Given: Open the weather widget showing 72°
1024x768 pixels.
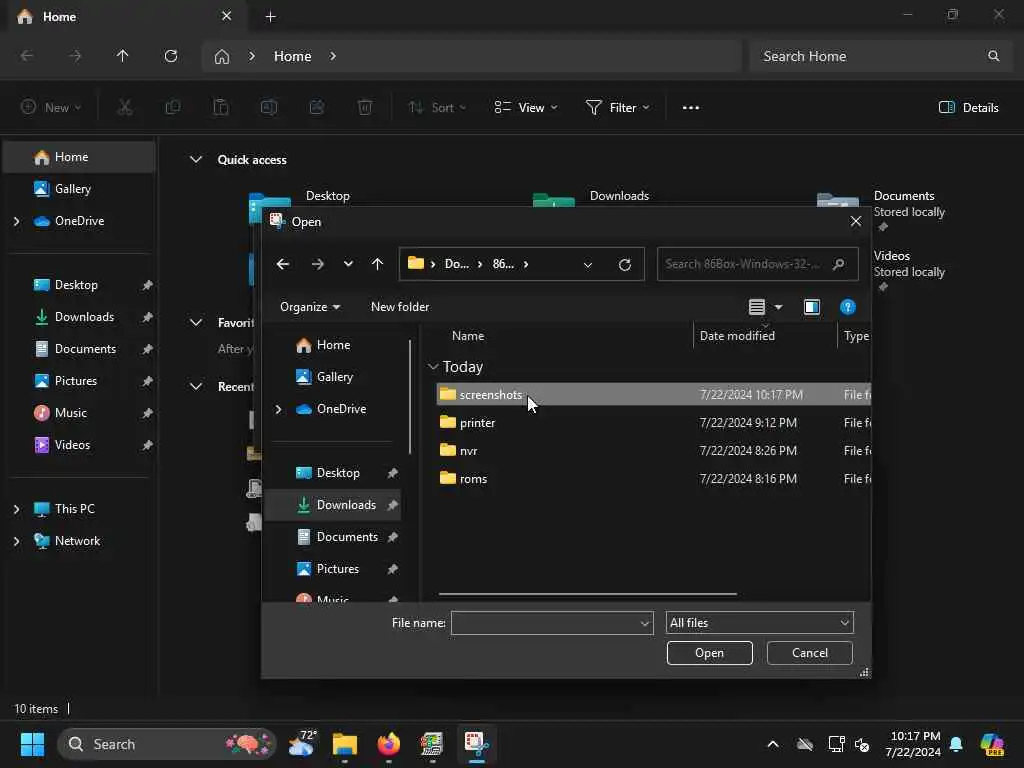Looking at the screenshot, I should pos(302,744).
